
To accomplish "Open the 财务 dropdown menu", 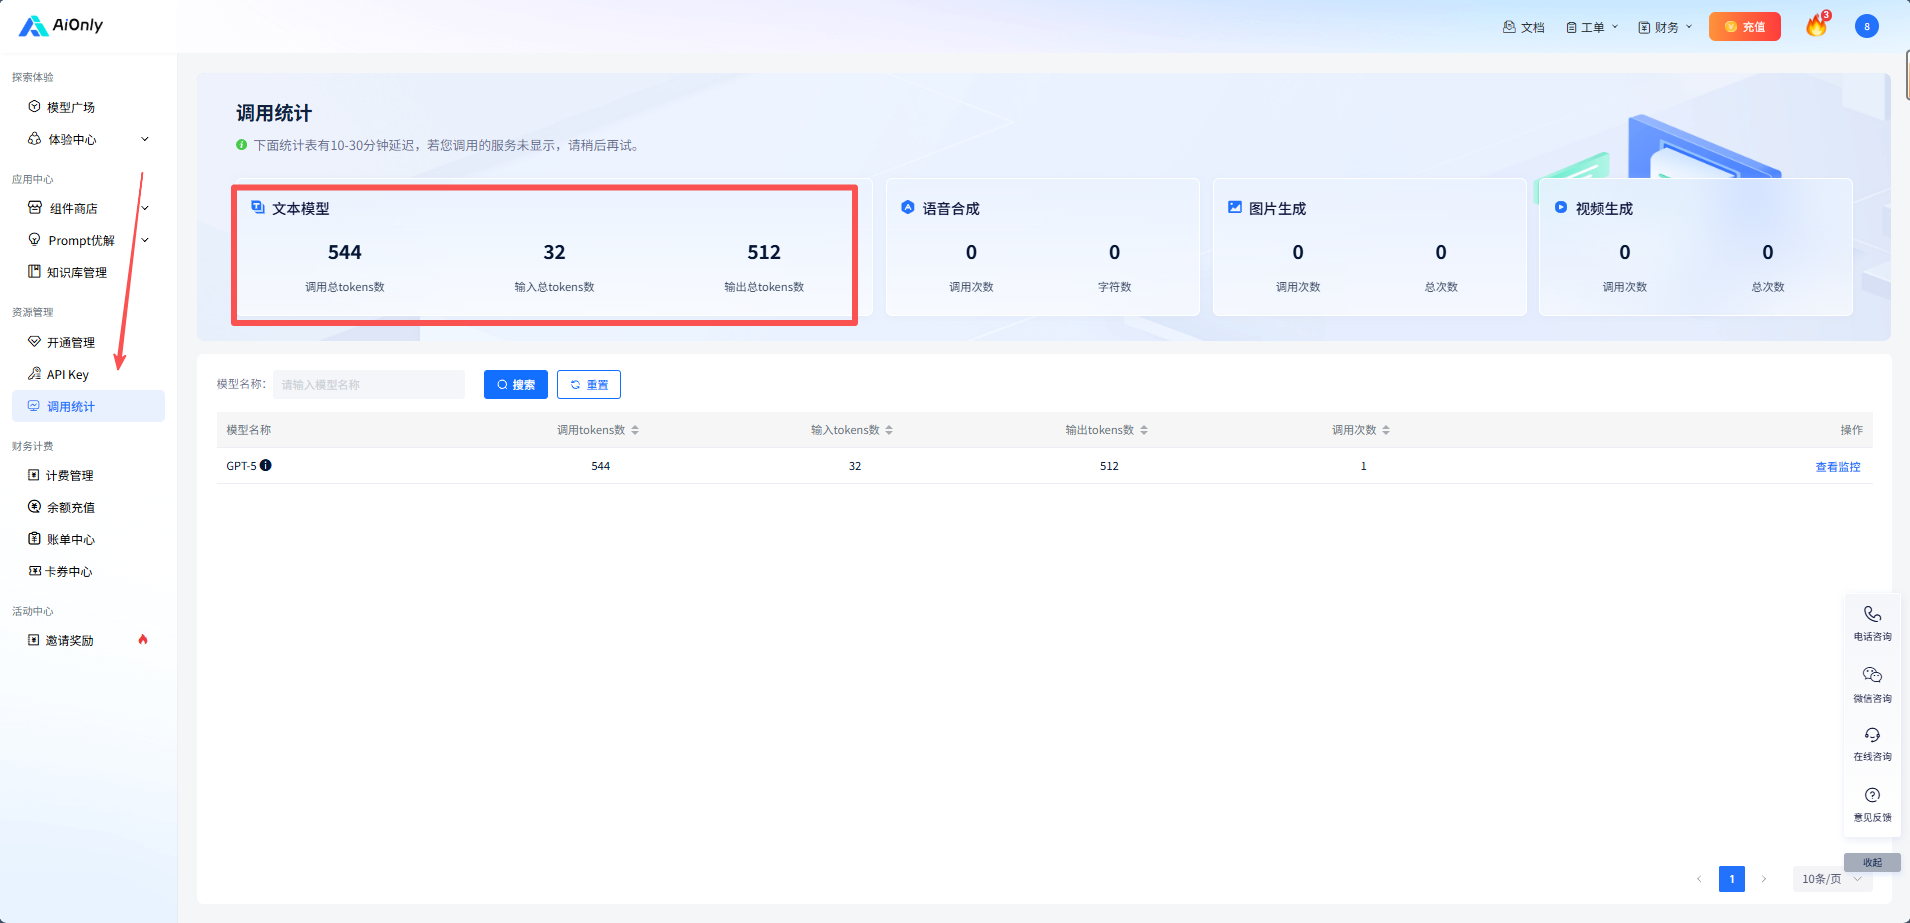I will coord(1665,27).
